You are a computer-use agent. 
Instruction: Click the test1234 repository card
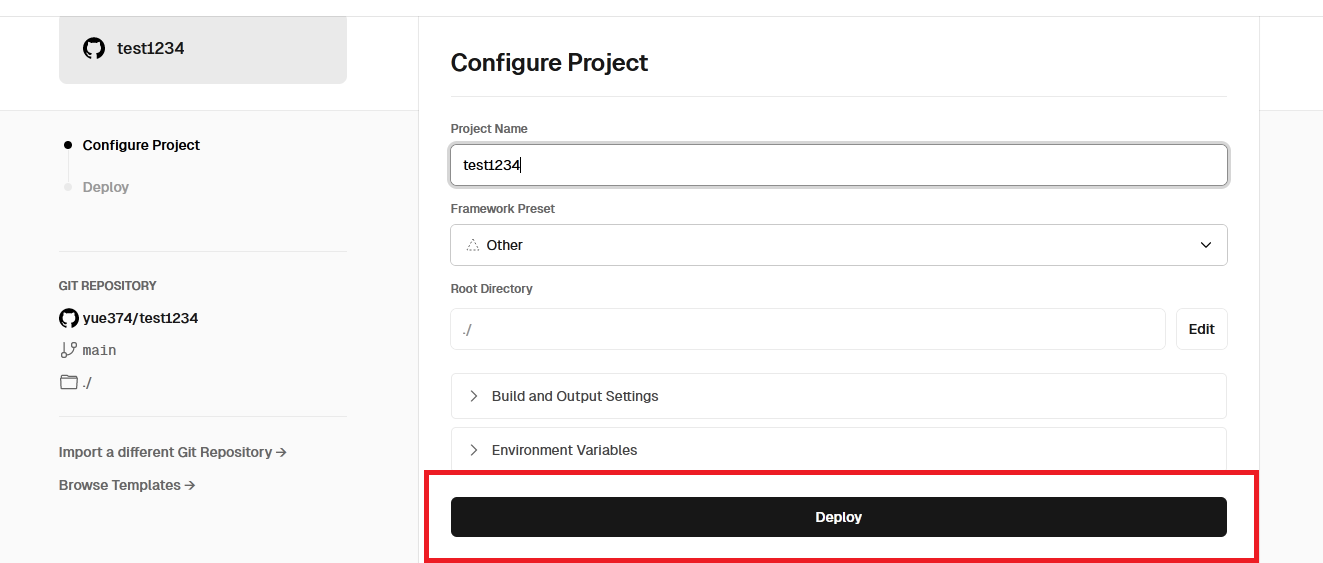[x=203, y=49]
